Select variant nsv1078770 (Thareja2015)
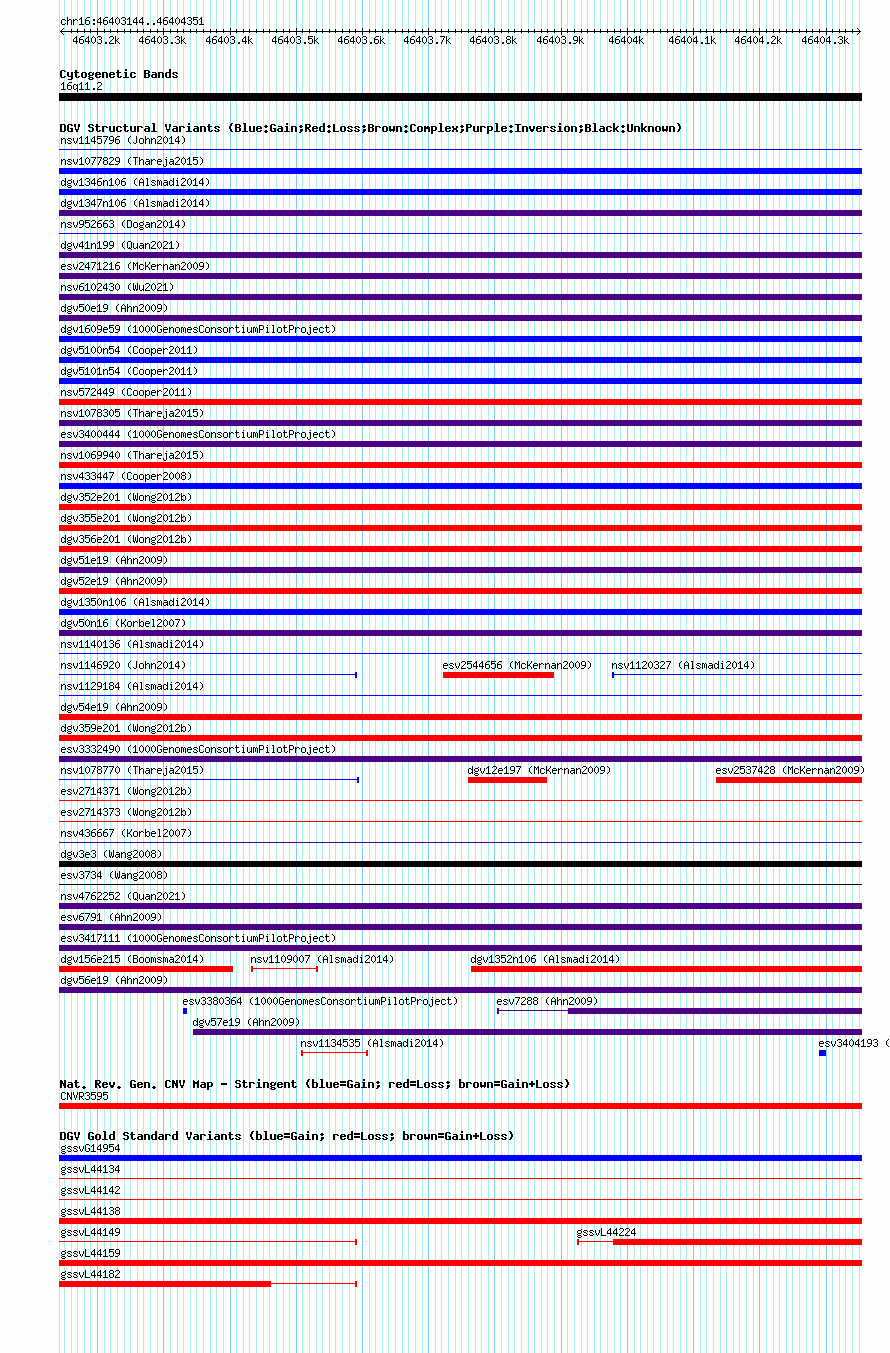 (x=209, y=780)
